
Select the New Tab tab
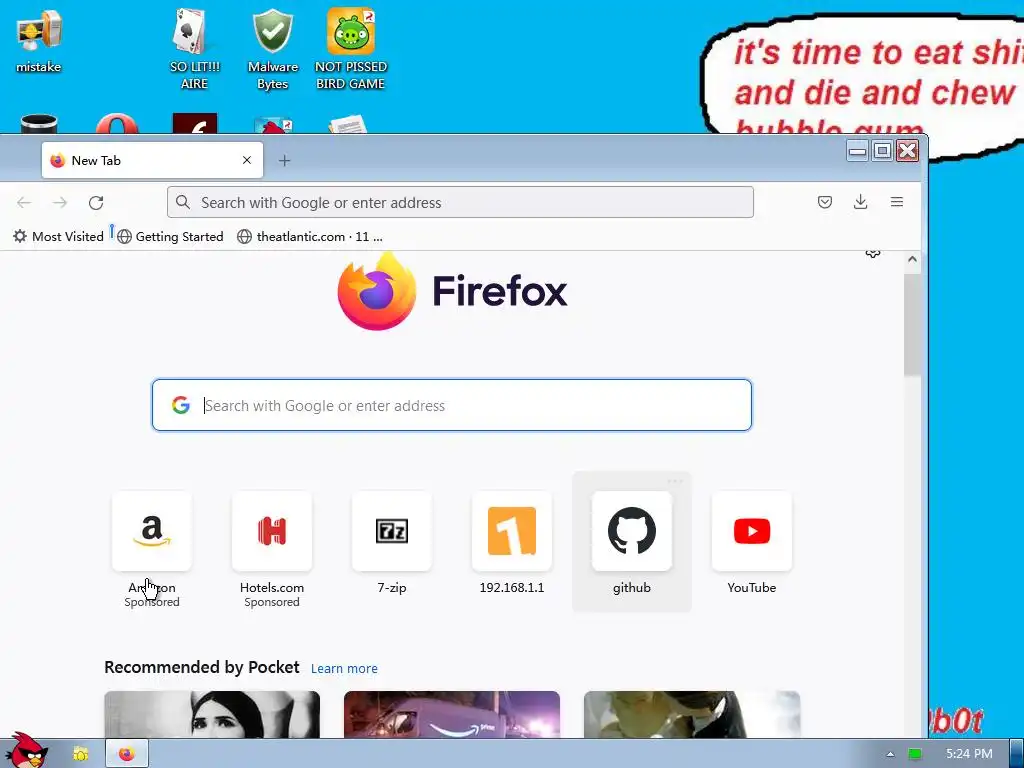[x=152, y=160]
